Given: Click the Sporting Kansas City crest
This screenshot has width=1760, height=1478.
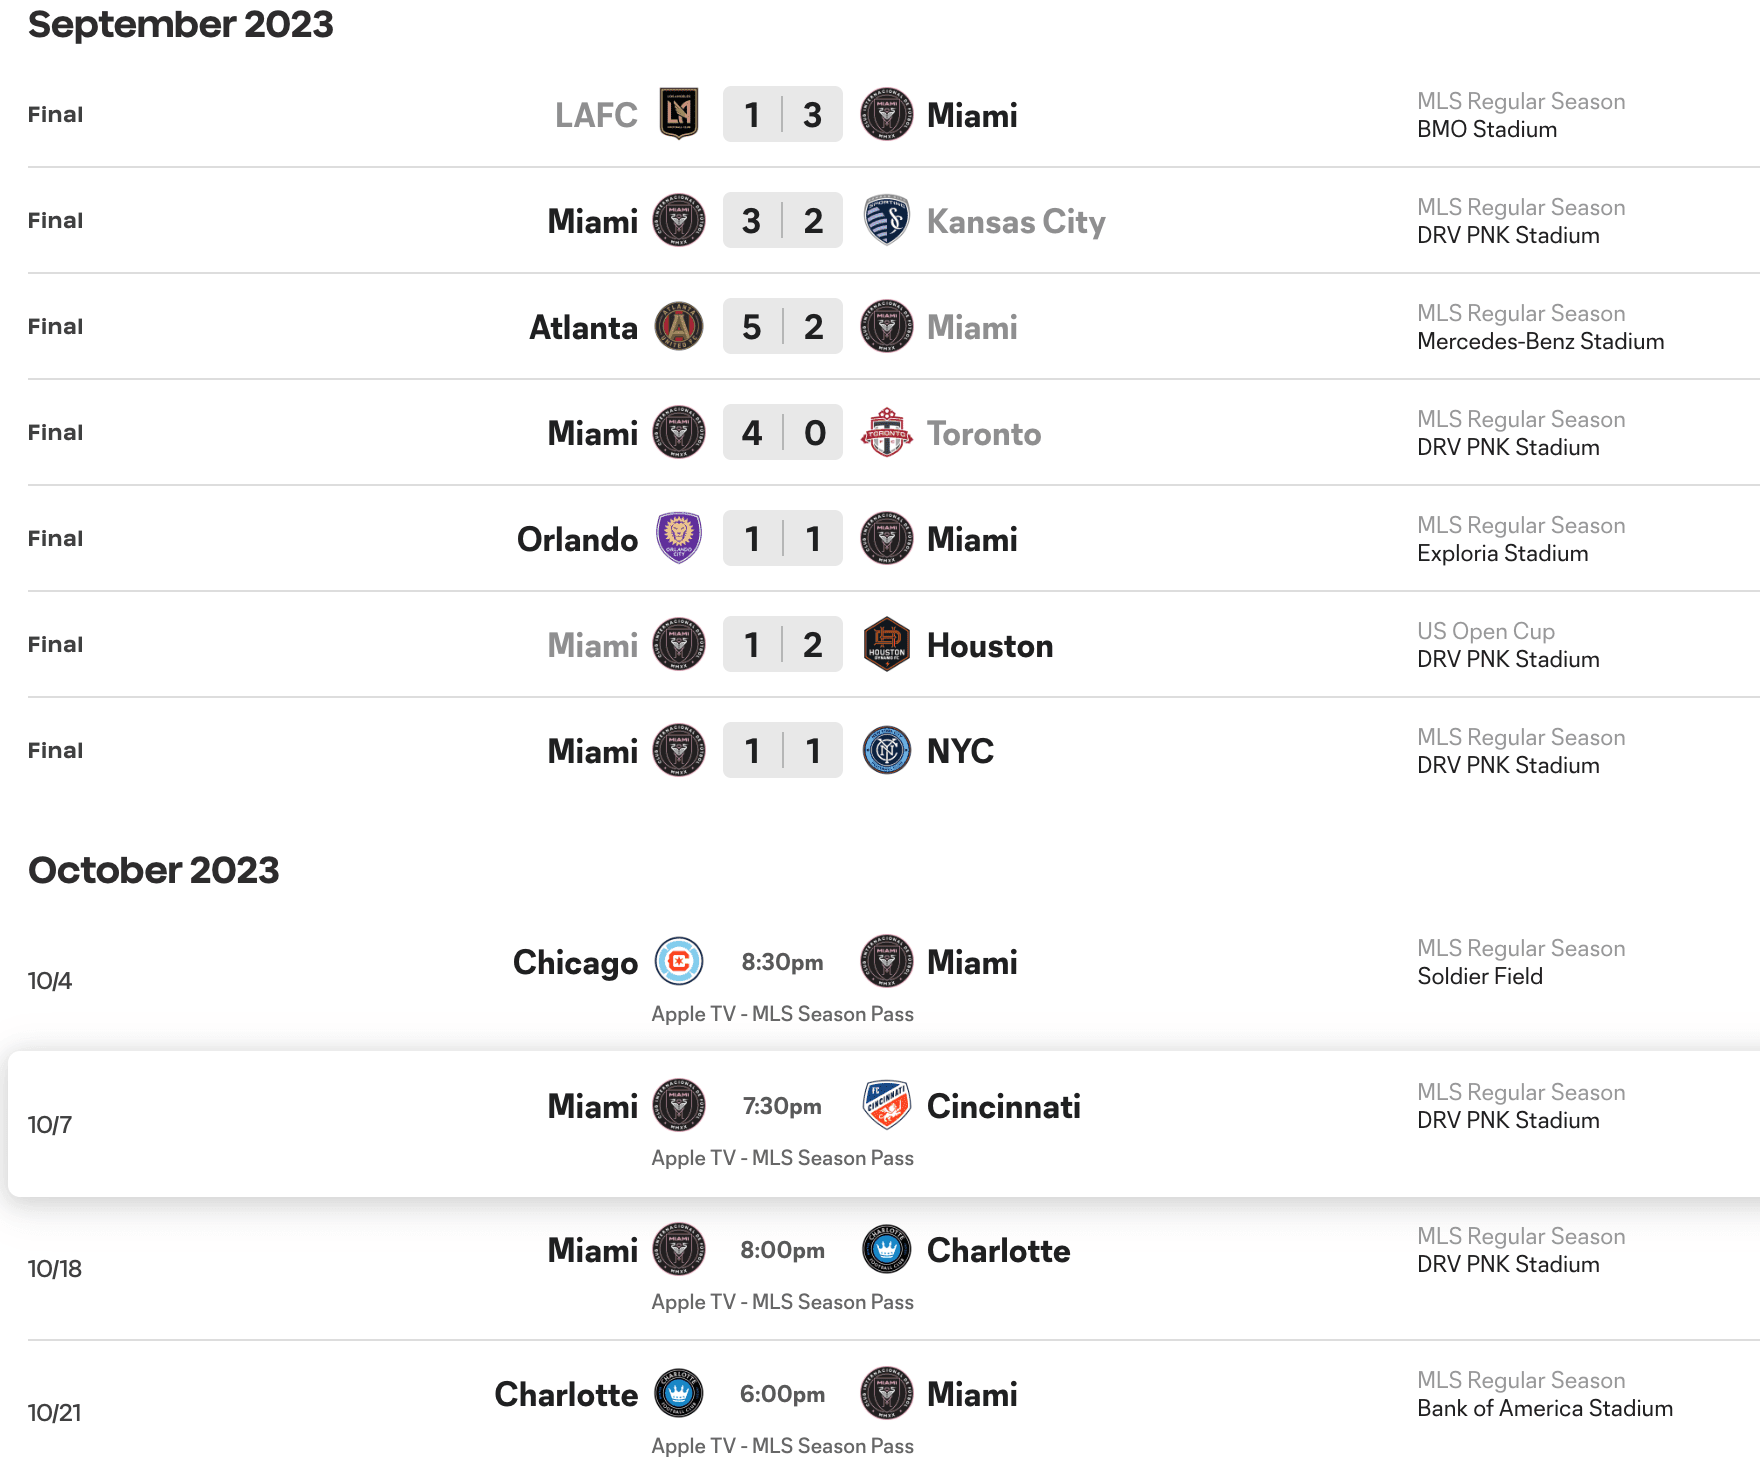Looking at the screenshot, I should tap(886, 220).
